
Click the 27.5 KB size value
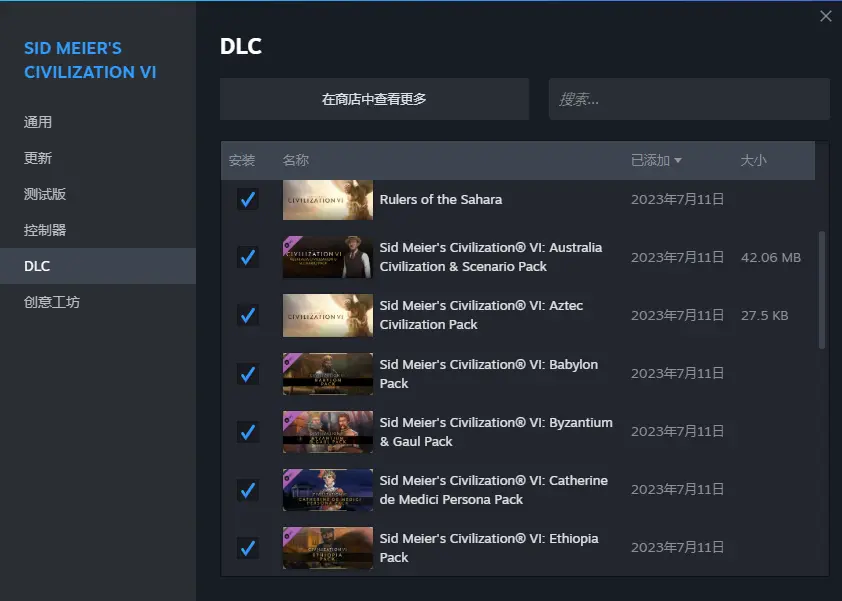pyautogui.click(x=765, y=315)
